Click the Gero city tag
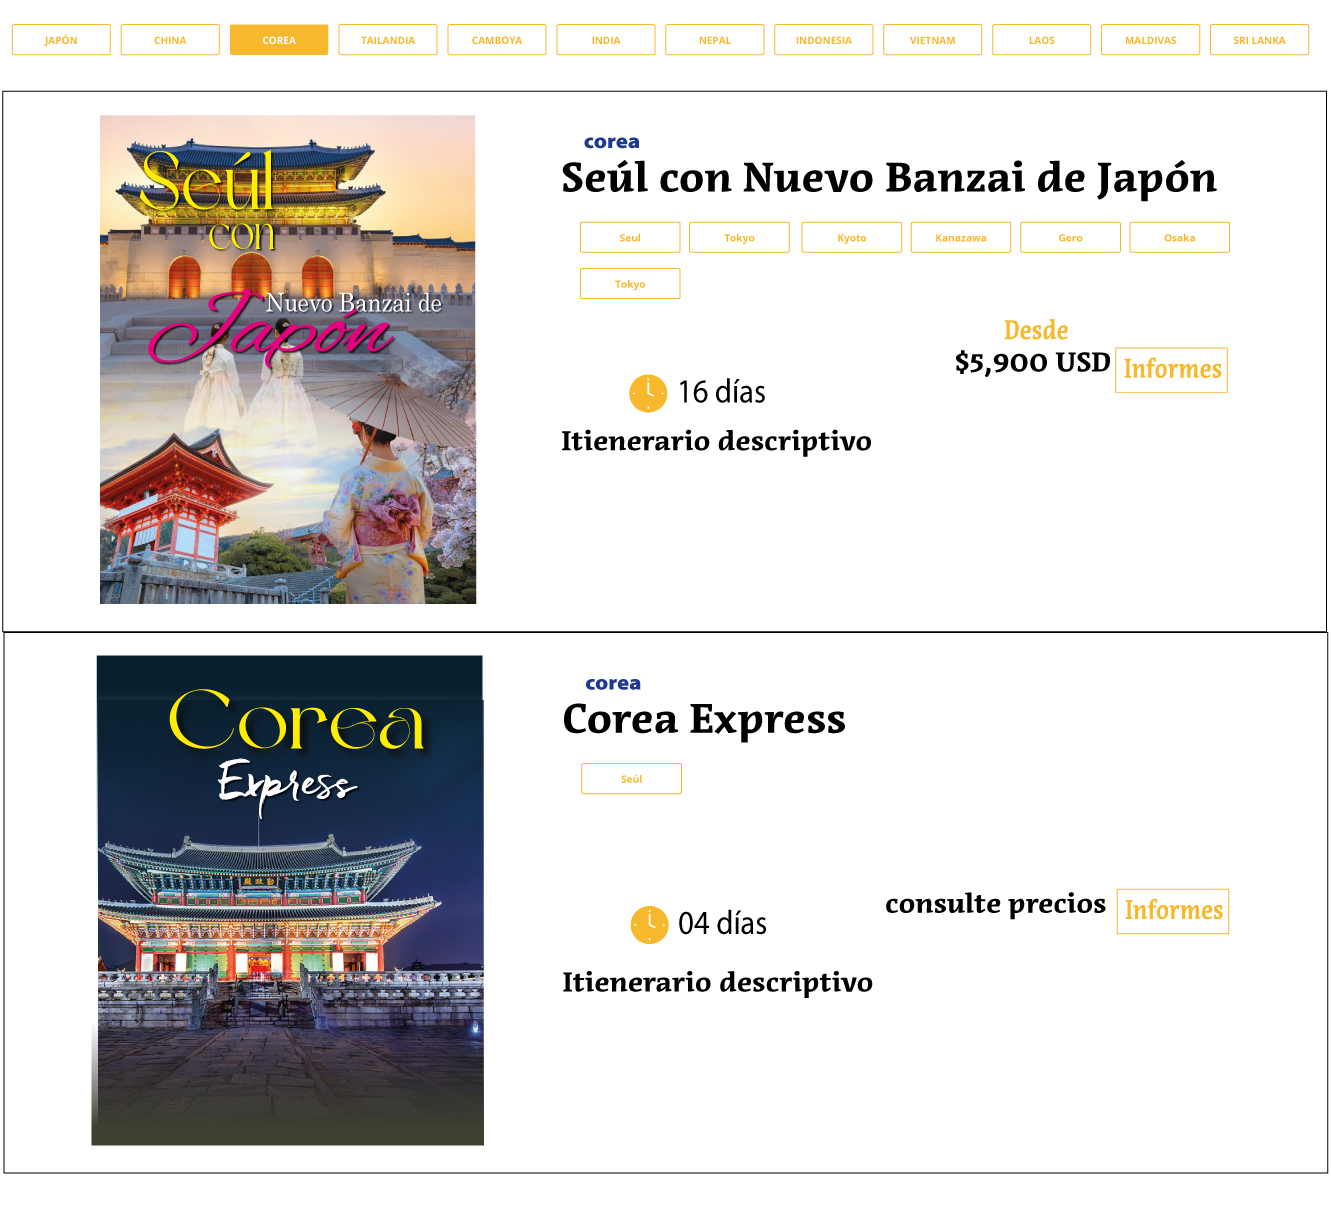Screen dimensions: 1331x1208 (1070, 238)
